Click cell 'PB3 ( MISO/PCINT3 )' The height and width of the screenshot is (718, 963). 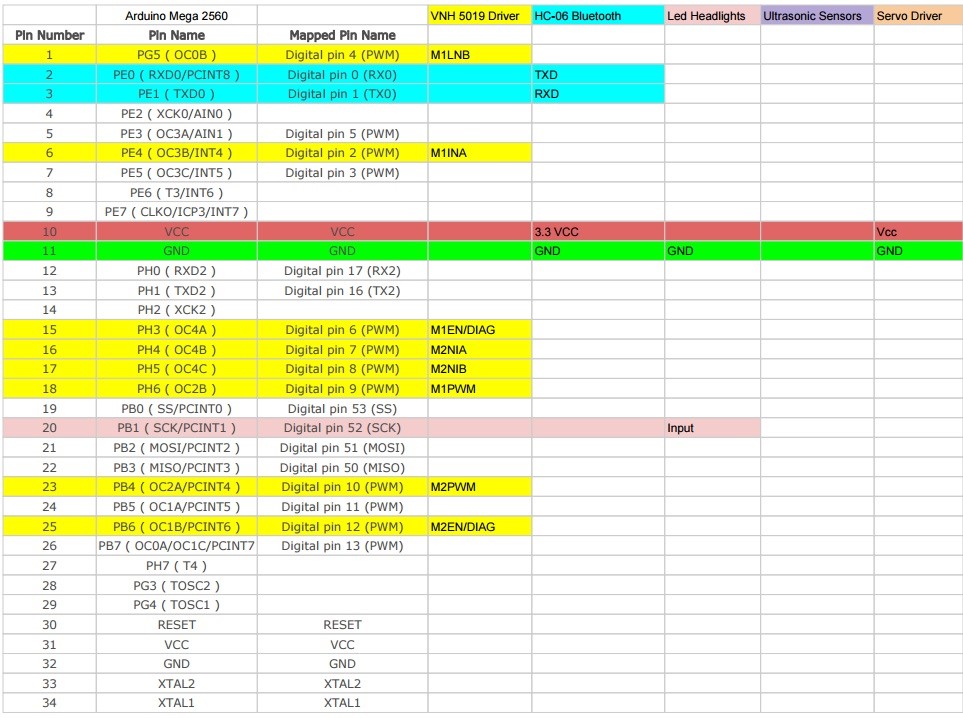[176, 467]
